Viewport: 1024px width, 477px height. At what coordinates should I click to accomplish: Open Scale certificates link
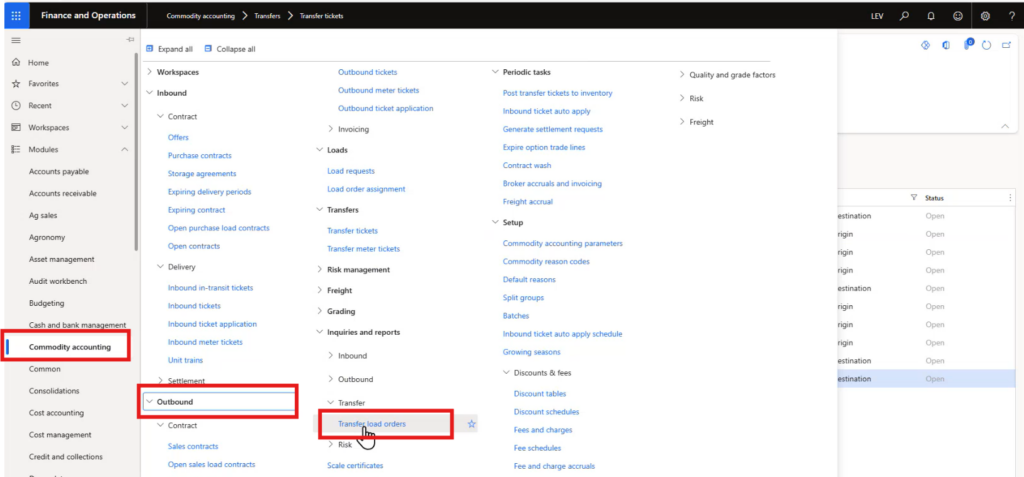point(355,465)
